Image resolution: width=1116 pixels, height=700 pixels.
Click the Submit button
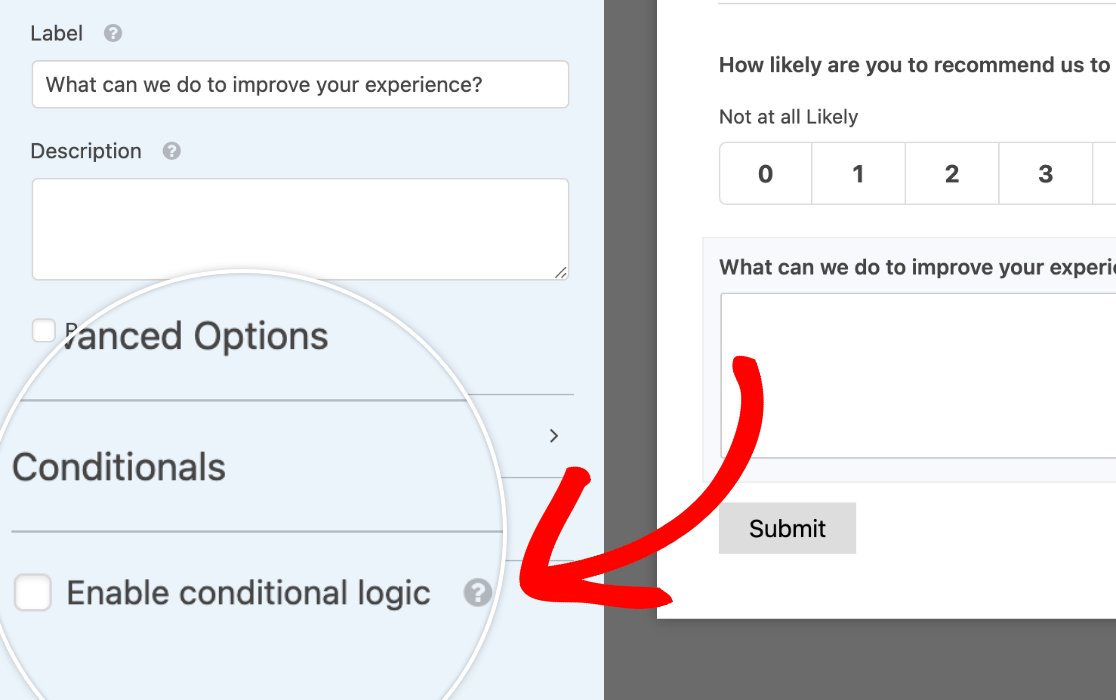coord(787,529)
